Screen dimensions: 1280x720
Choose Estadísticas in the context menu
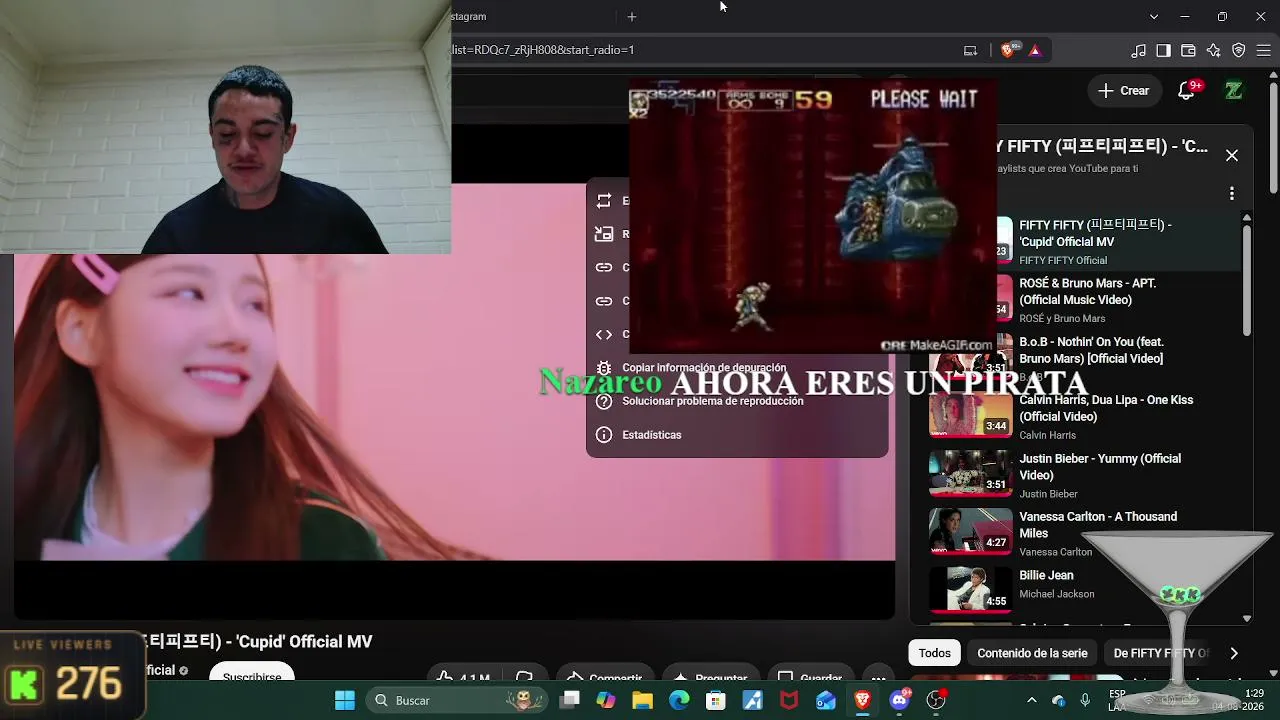click(x=737, y=435)
